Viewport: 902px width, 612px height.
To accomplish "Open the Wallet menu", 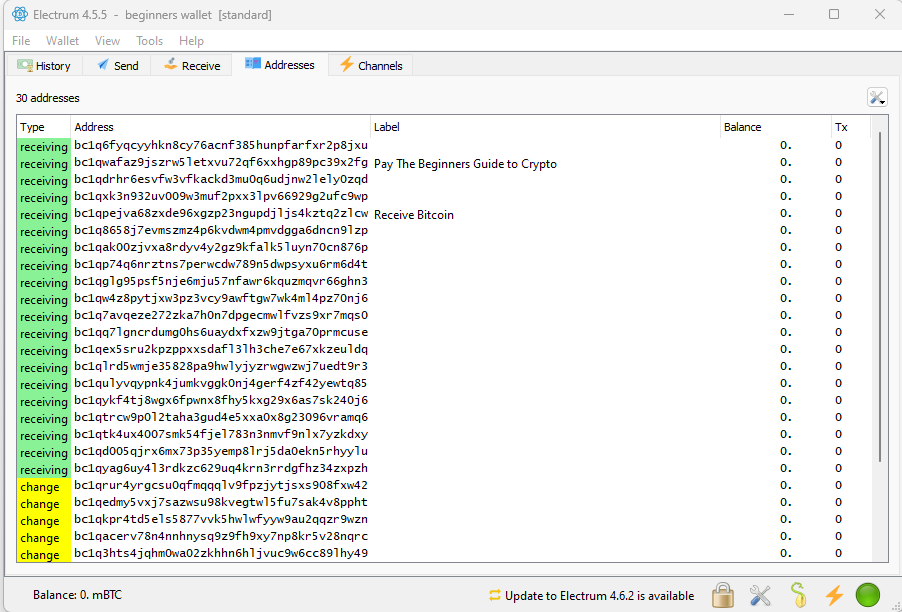I will [x=62, y=41].
